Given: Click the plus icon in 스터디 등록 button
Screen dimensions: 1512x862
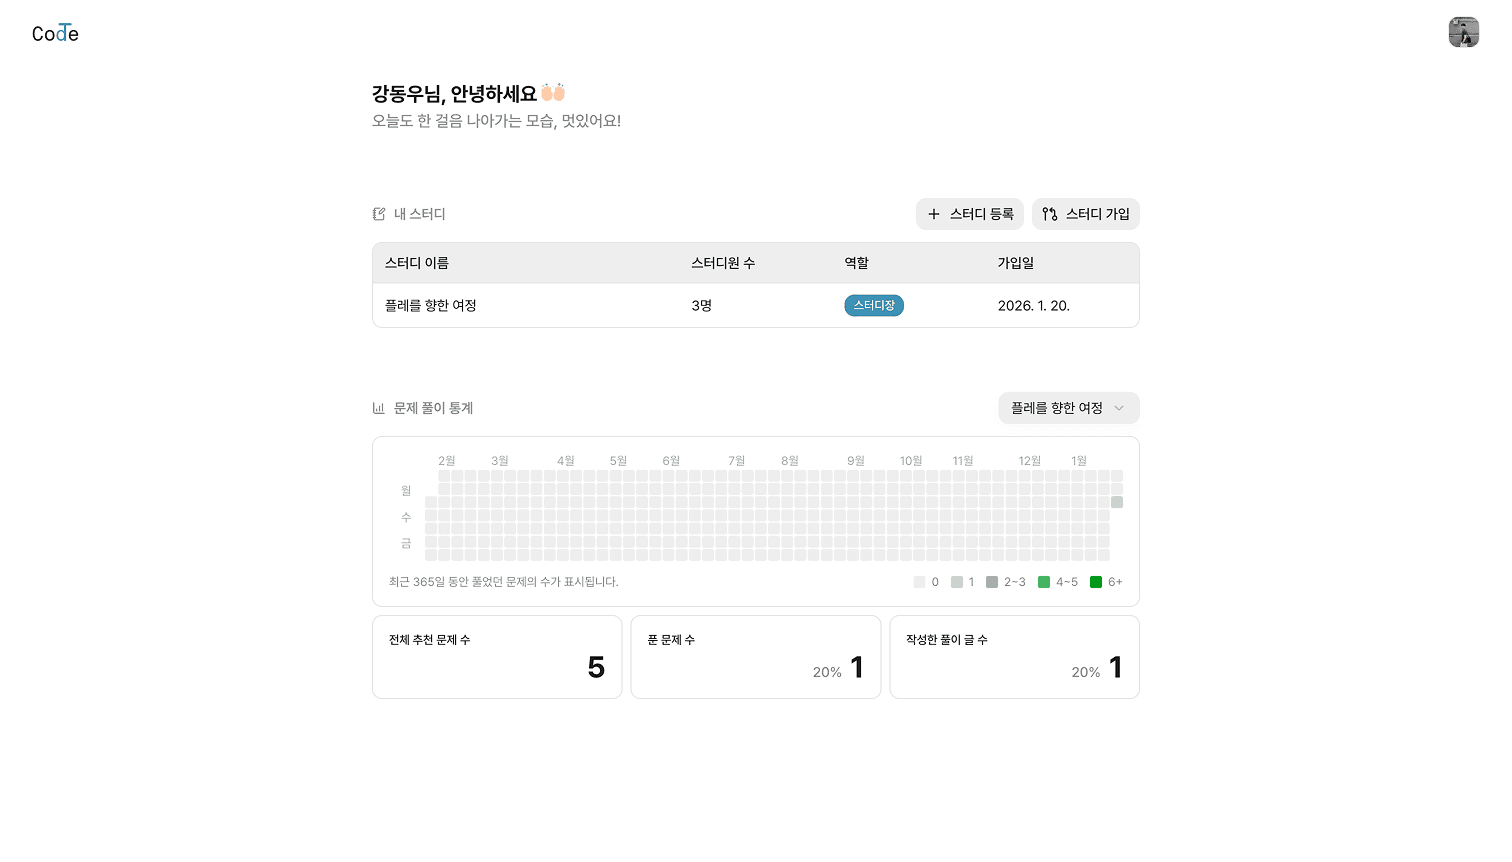Looking at the screenshot, I should coord(934,214).
